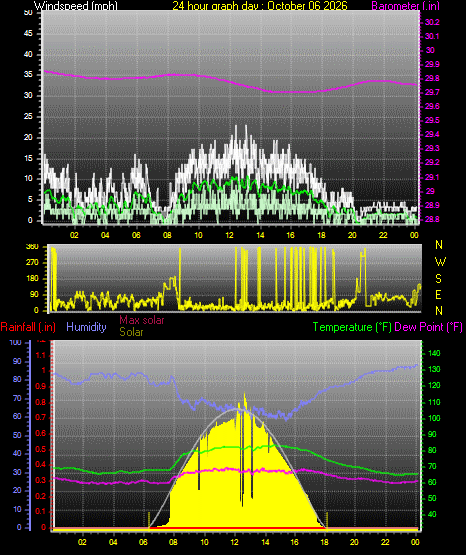Screen dimensions: 466x555
Task: Click the "29.1" barometer axis value
Action: pyautogui.click(x=432, y=177)
